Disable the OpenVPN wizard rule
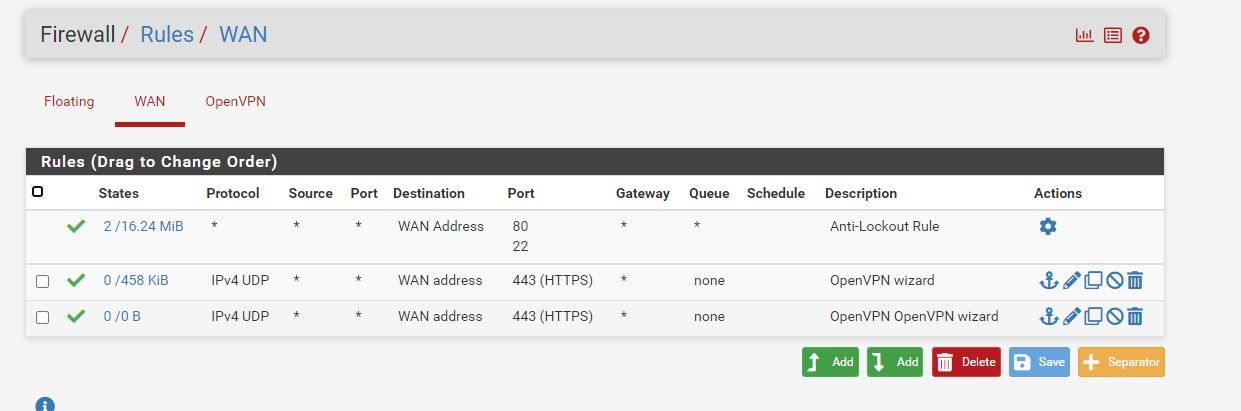 tap(1114, 281)
